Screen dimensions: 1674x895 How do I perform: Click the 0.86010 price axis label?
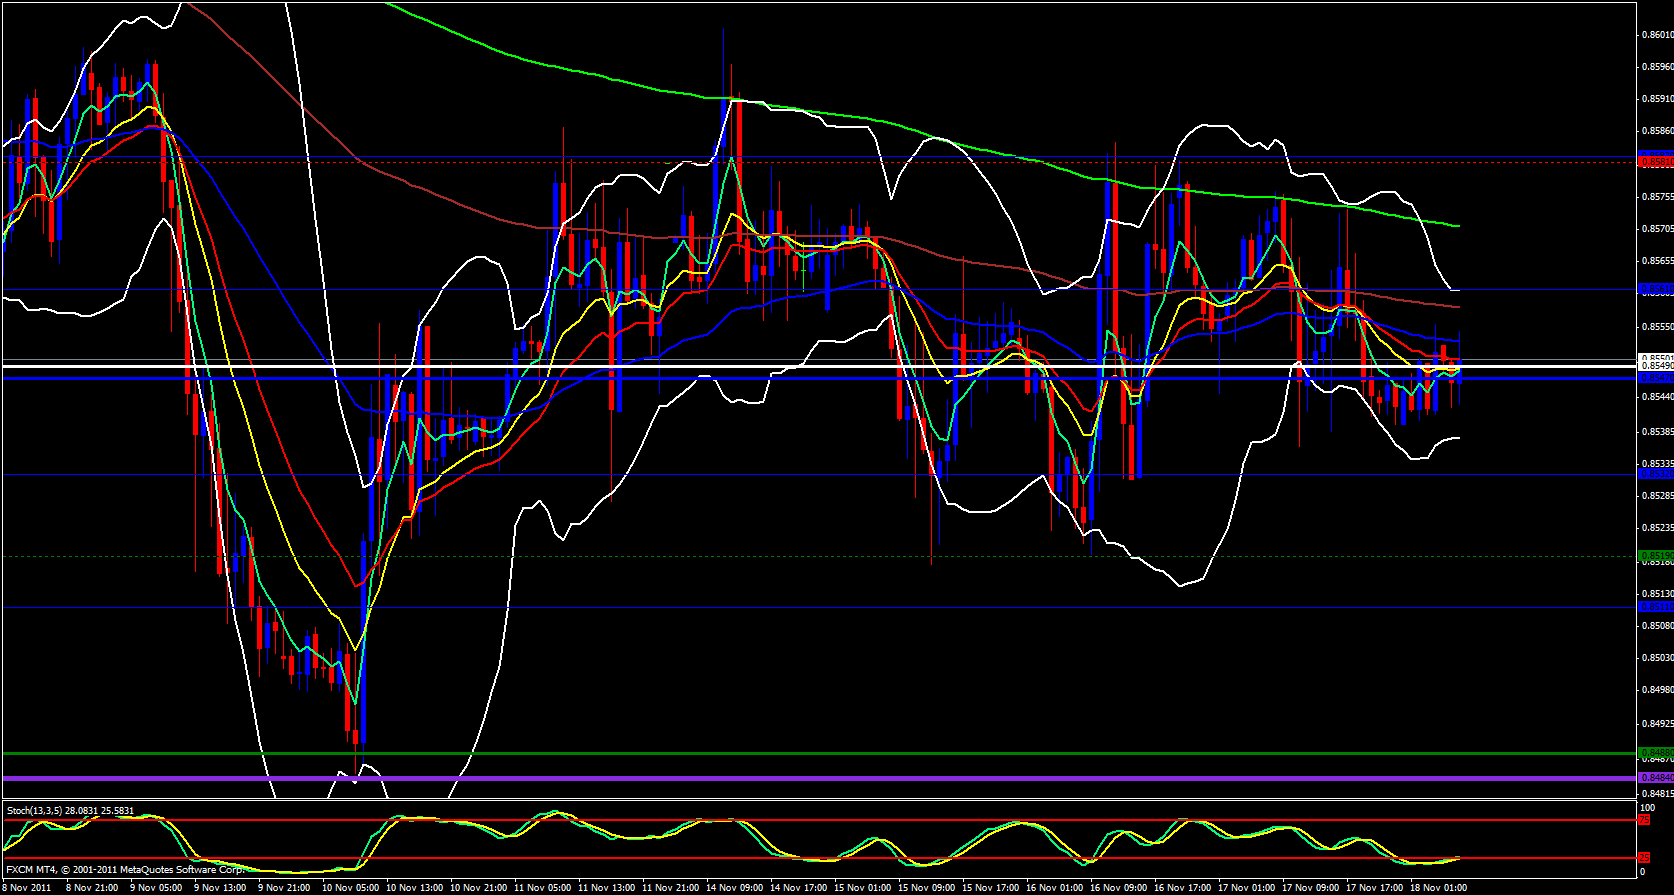pyautogui.click(x=1657, y=35)
